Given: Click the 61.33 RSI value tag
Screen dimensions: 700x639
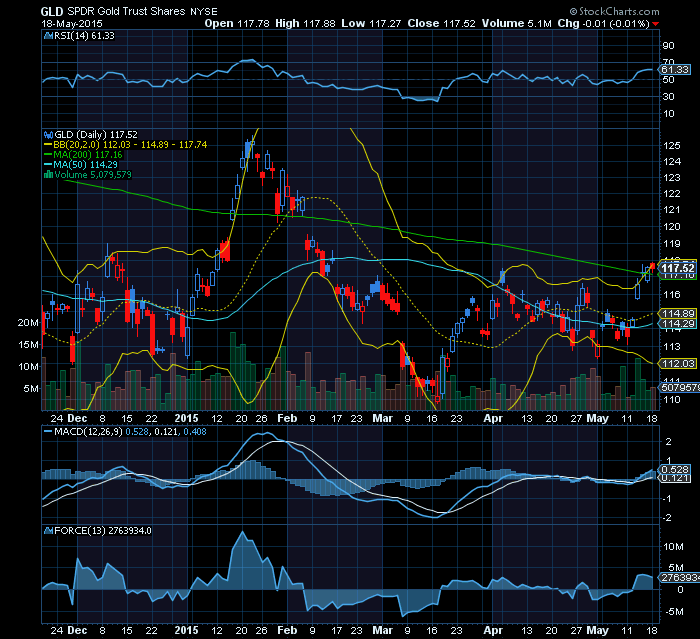Looking at the screenshot, I should (675, 70).
